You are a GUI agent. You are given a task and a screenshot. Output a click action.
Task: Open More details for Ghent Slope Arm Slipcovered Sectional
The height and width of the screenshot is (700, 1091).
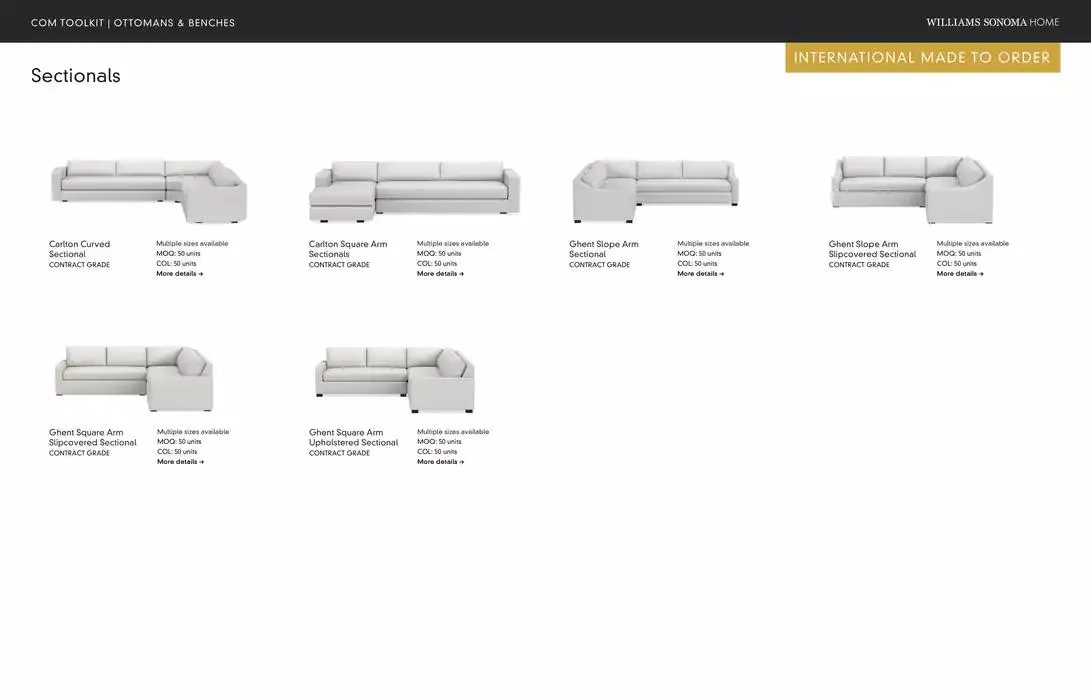(960, 274)
